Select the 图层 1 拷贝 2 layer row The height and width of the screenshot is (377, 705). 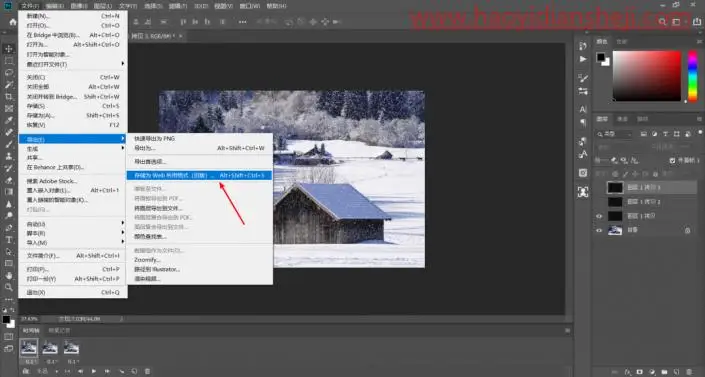[x=645, y=202]
